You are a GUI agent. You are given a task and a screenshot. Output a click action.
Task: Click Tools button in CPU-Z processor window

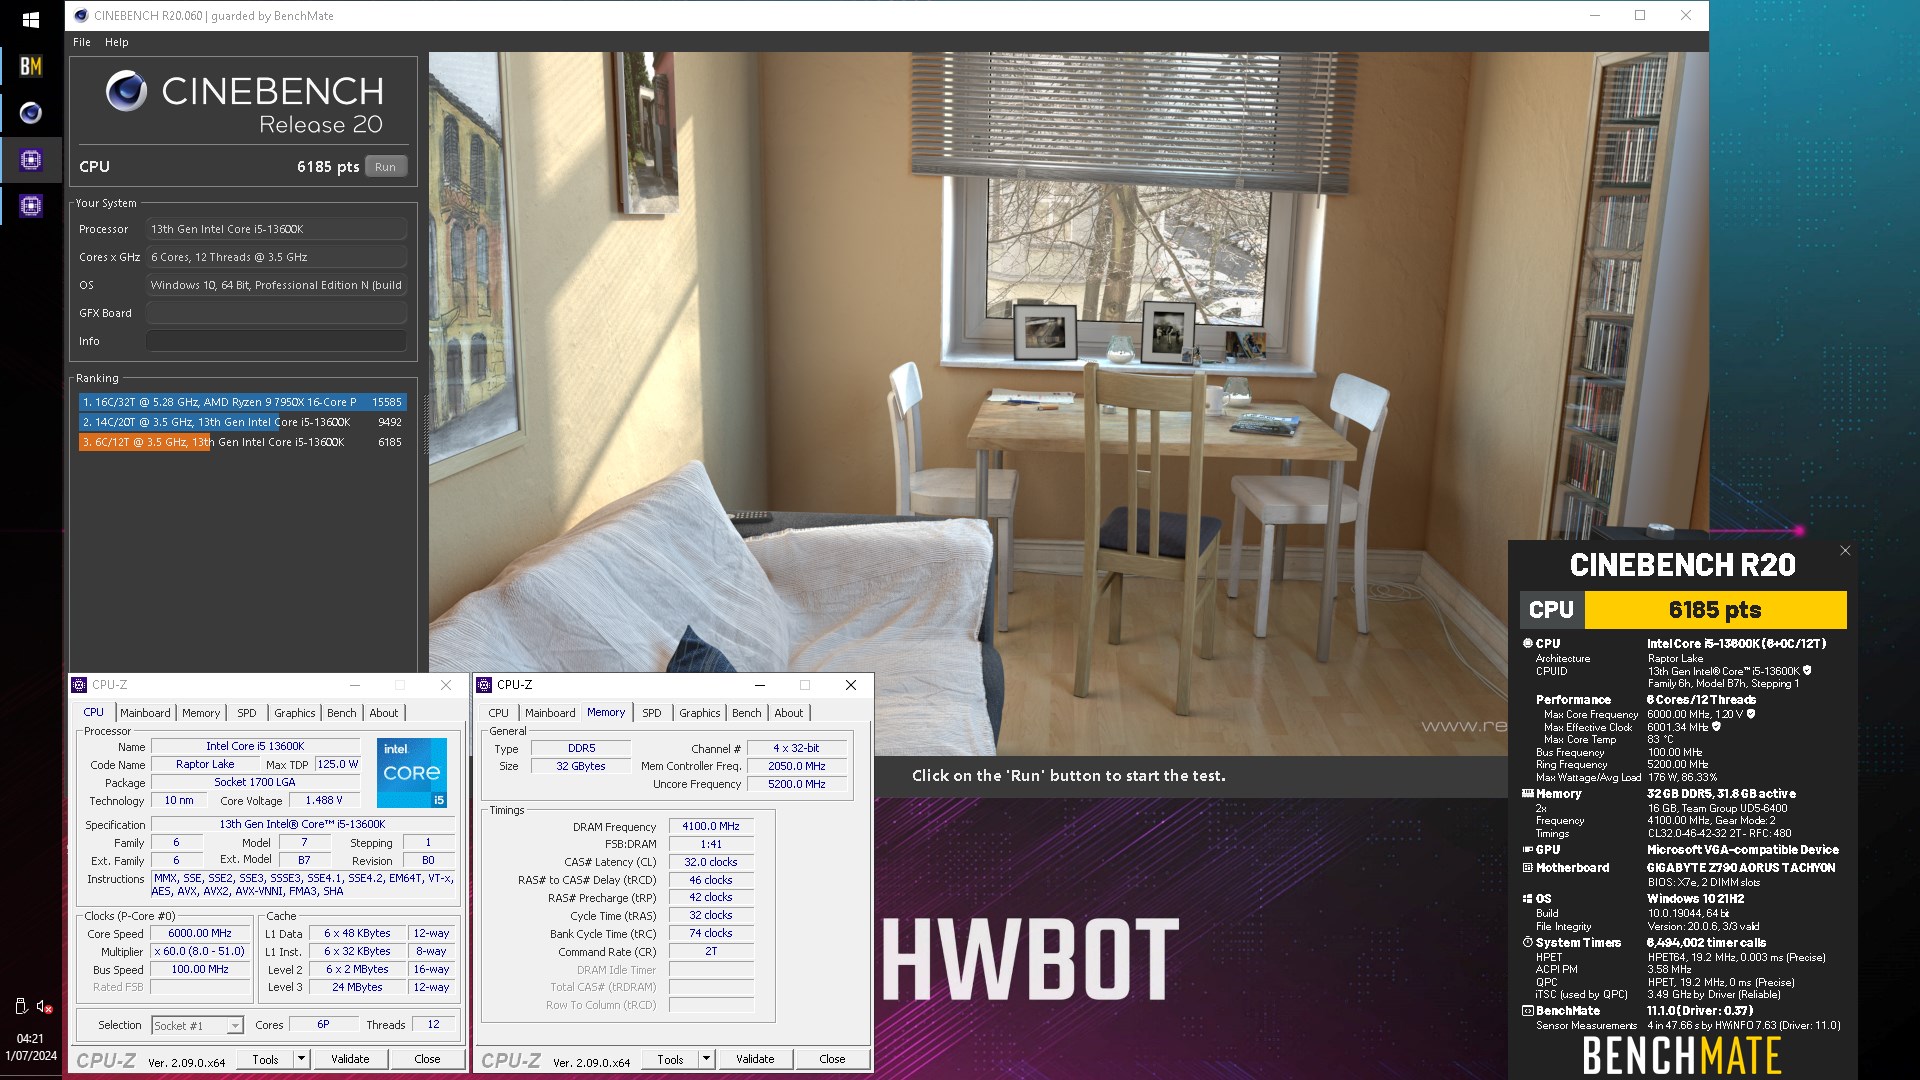pos(265,1059)
